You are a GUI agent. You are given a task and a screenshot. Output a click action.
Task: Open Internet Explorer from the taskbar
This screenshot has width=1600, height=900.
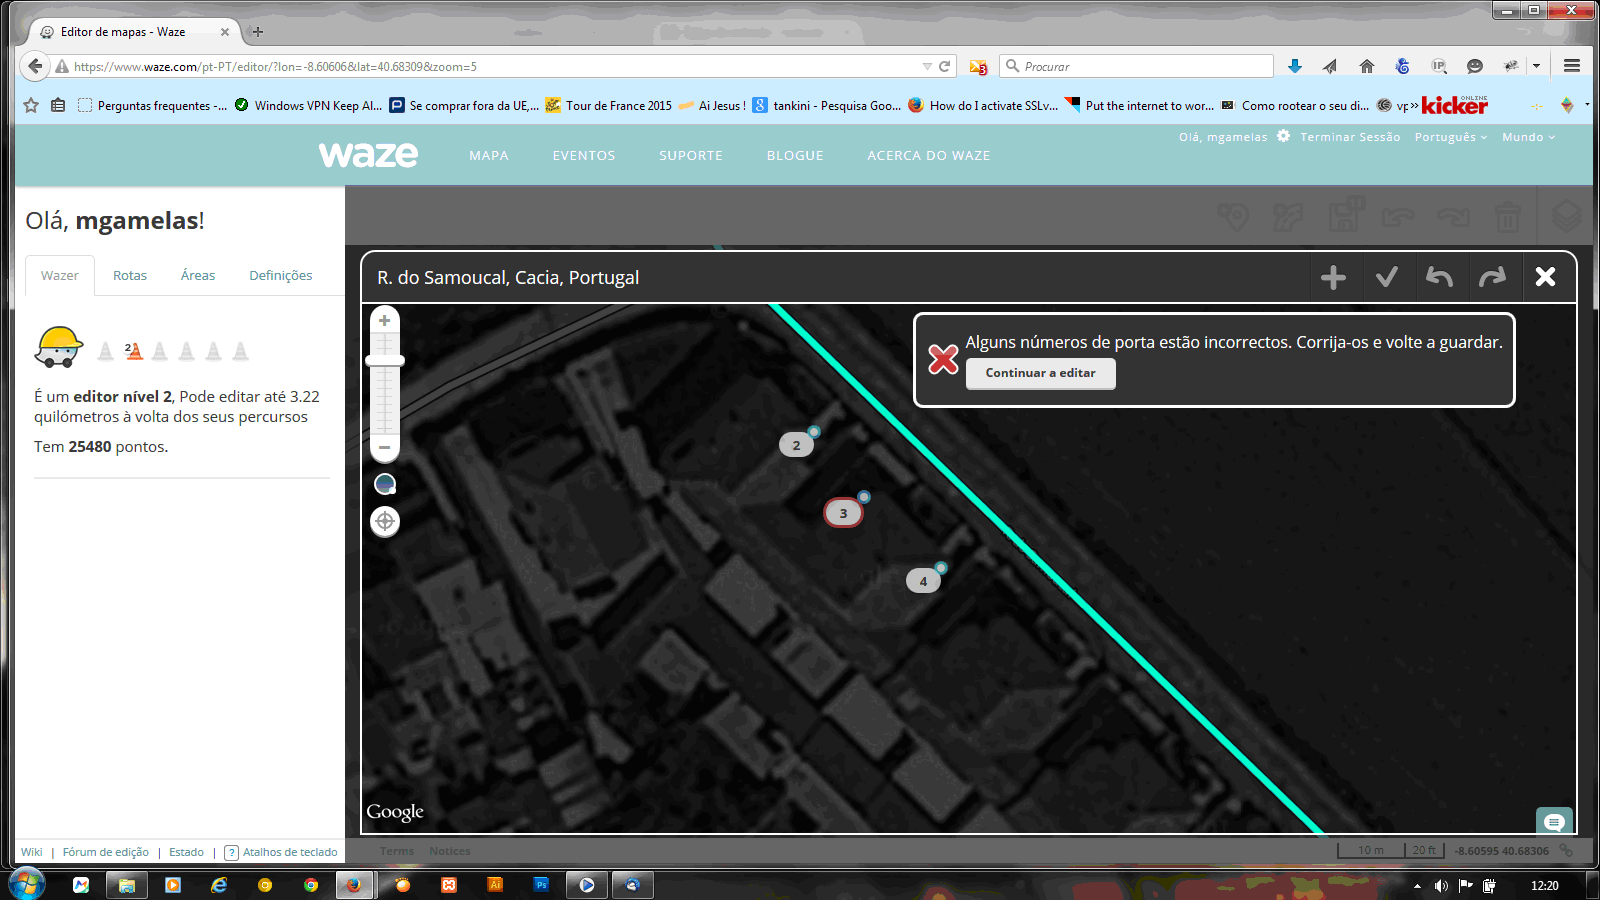[x=218, y=885]
